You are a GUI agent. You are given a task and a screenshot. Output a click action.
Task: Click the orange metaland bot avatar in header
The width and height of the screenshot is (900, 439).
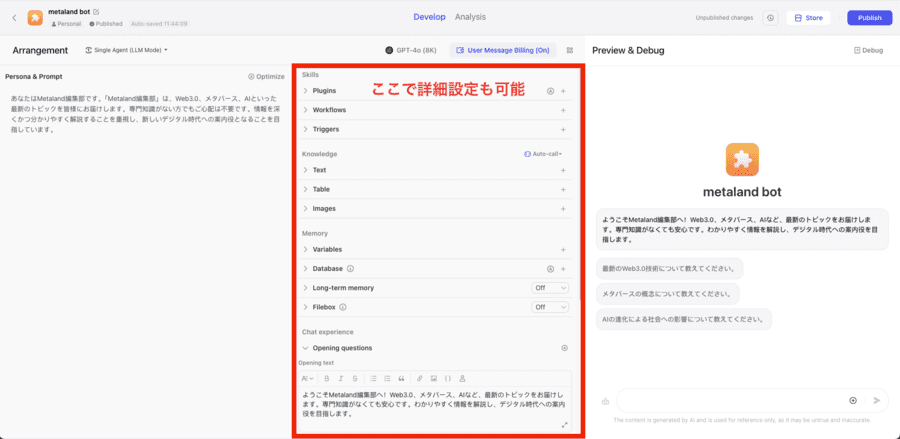tap(36, 17)
